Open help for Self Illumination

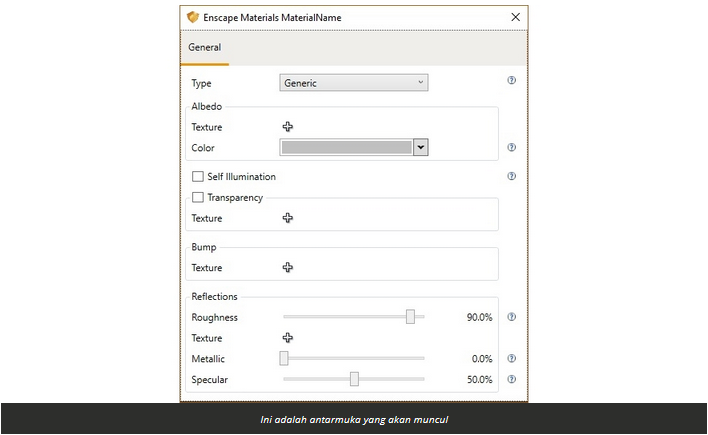coord(512,176)
